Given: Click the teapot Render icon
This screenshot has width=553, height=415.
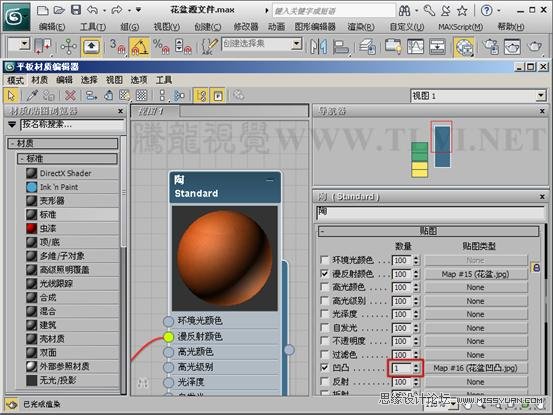Looking at the screenshot, I should click(535, 47).
